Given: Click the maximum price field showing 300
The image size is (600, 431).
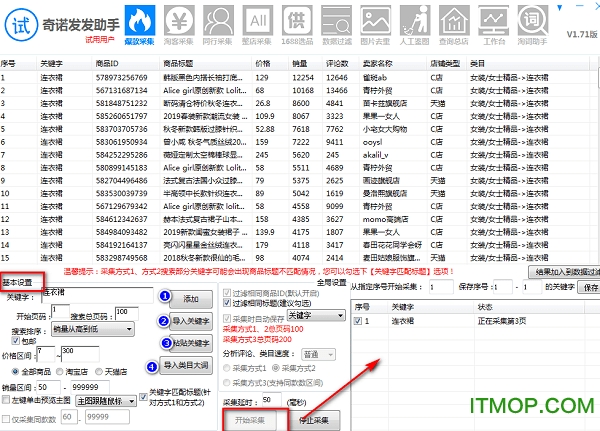Looking at the screenshot, I should pos(80,354).
